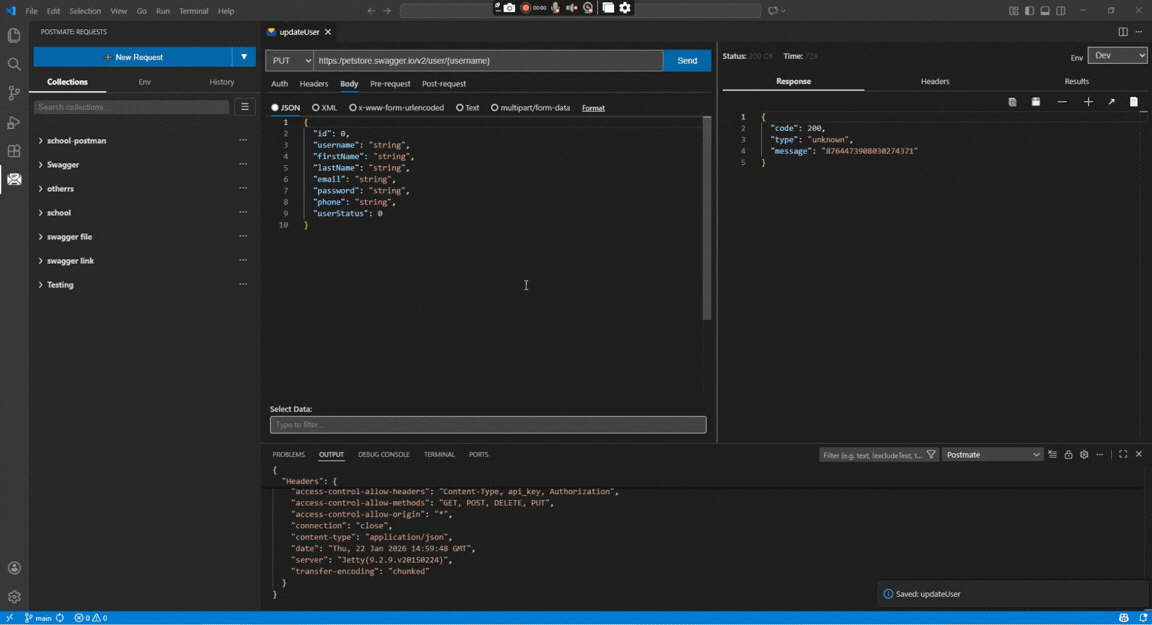Click the request body editor scrollbar

click(707, 218)
